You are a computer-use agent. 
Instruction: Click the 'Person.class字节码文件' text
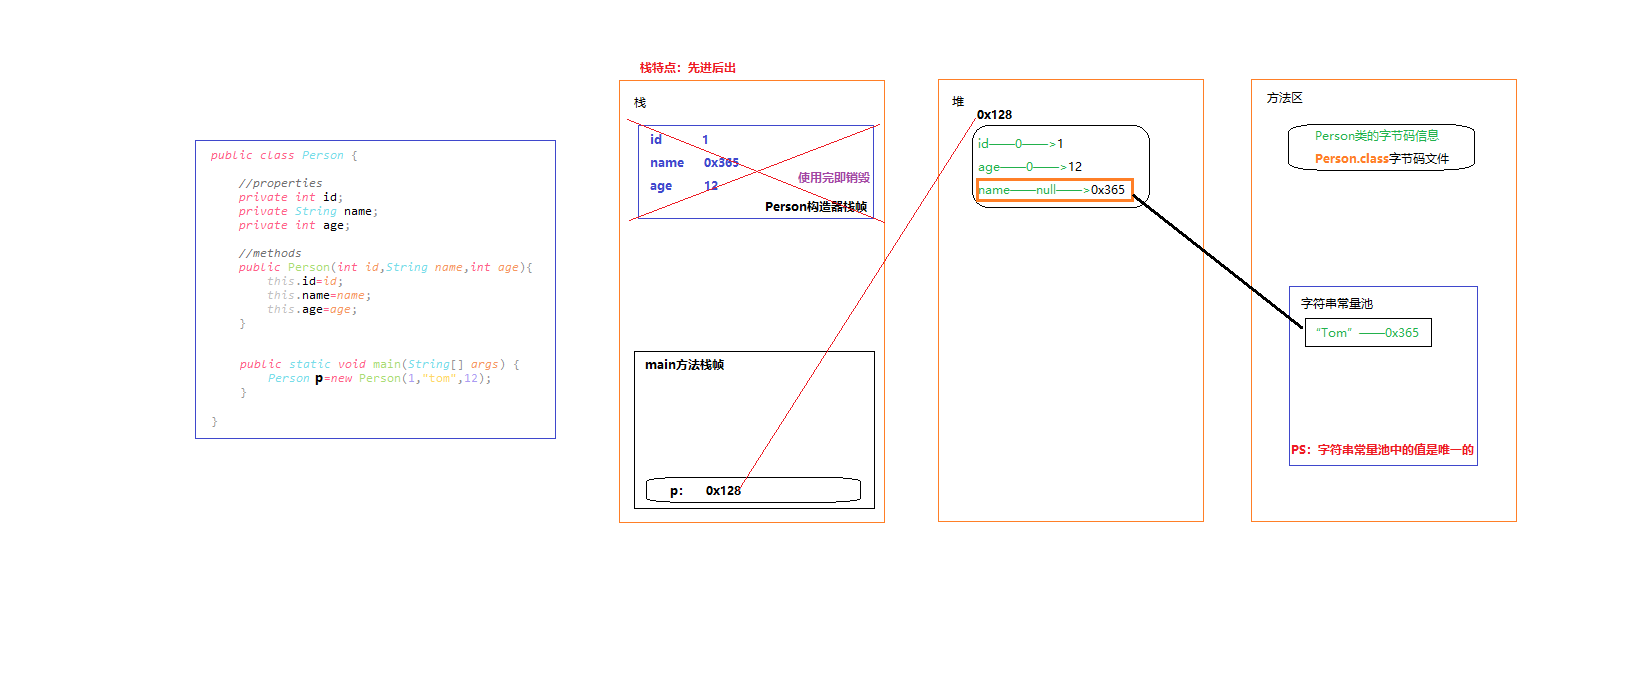[1382, 159]
